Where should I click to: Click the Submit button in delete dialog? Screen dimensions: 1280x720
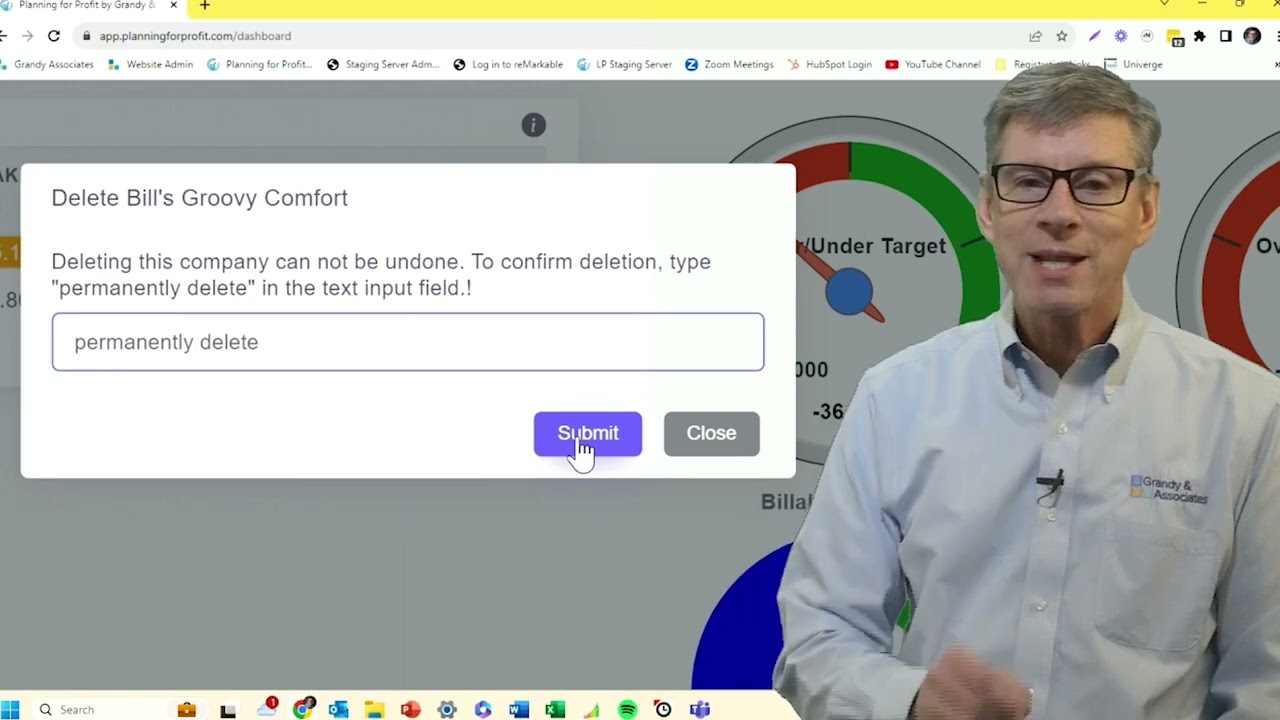pyautogui.click(x=588, y=433)
